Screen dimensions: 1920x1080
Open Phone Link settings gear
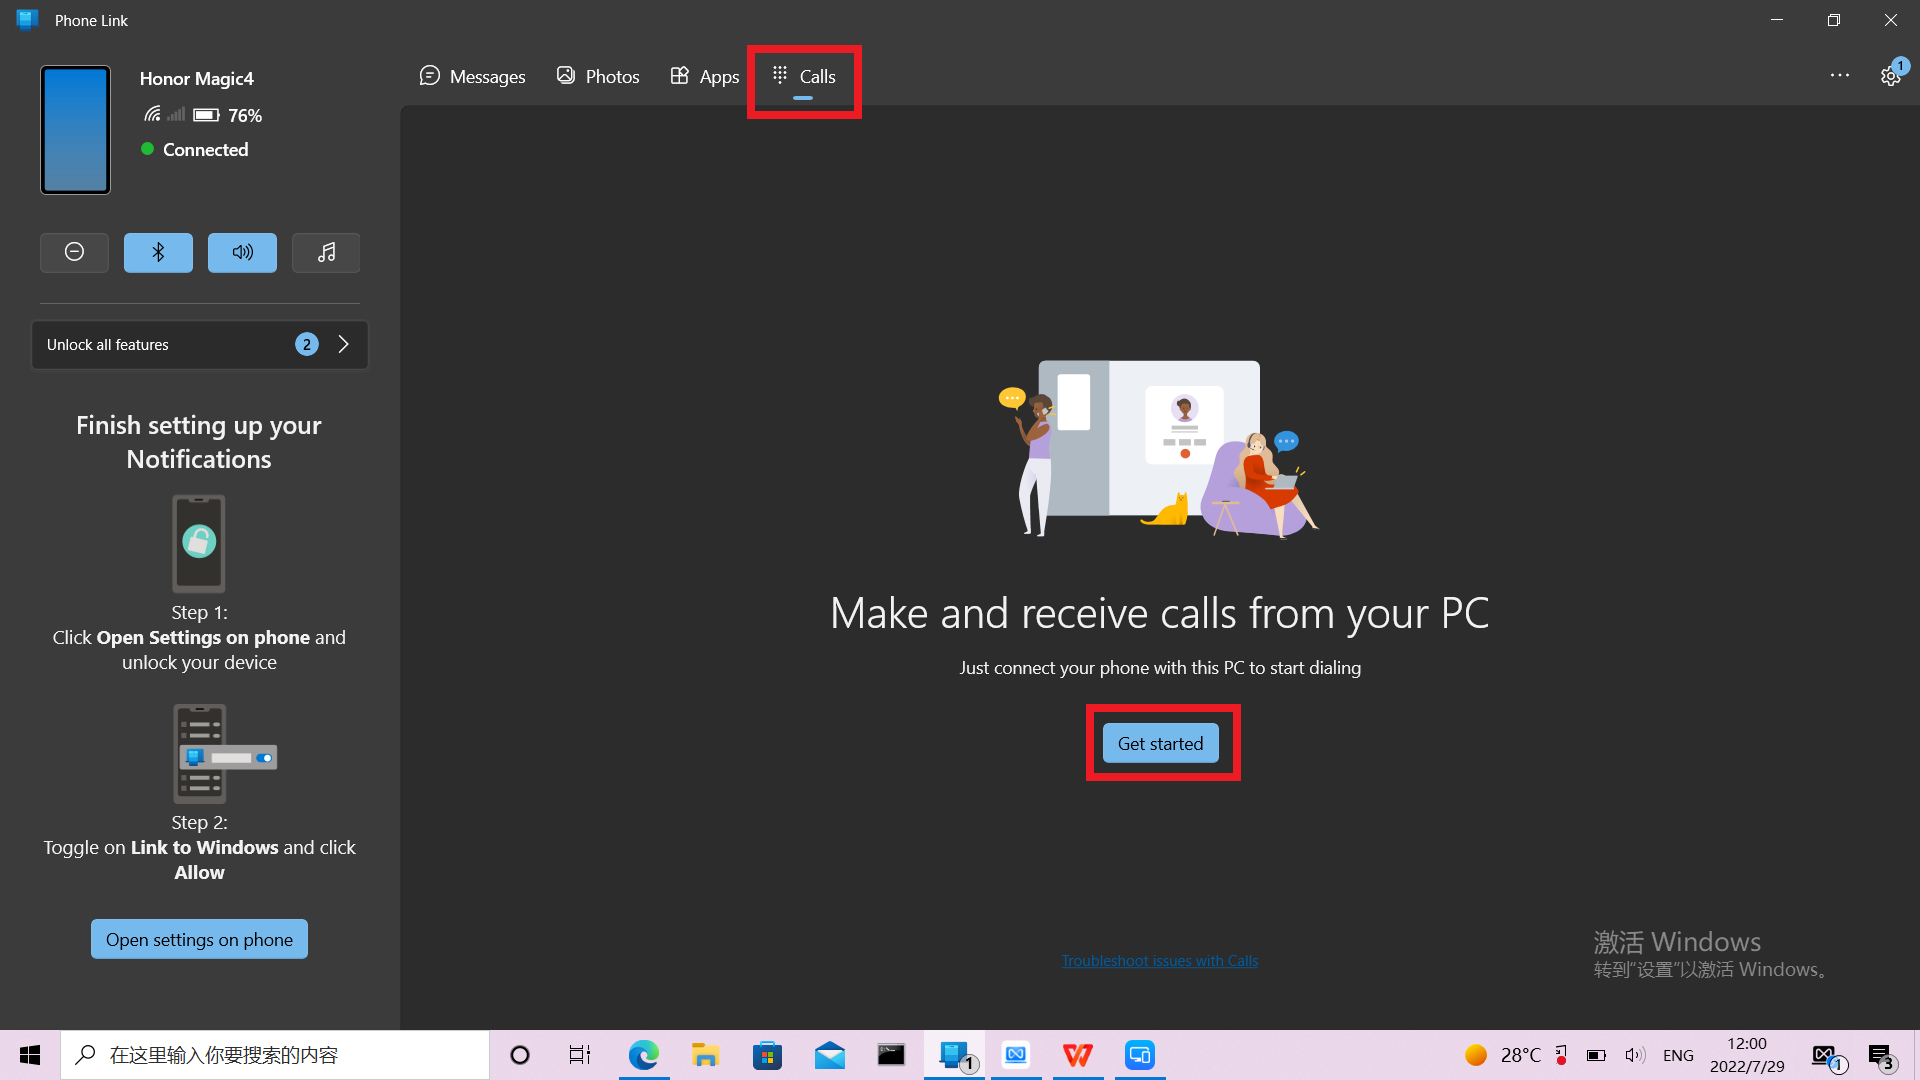tap(1890, 76)
